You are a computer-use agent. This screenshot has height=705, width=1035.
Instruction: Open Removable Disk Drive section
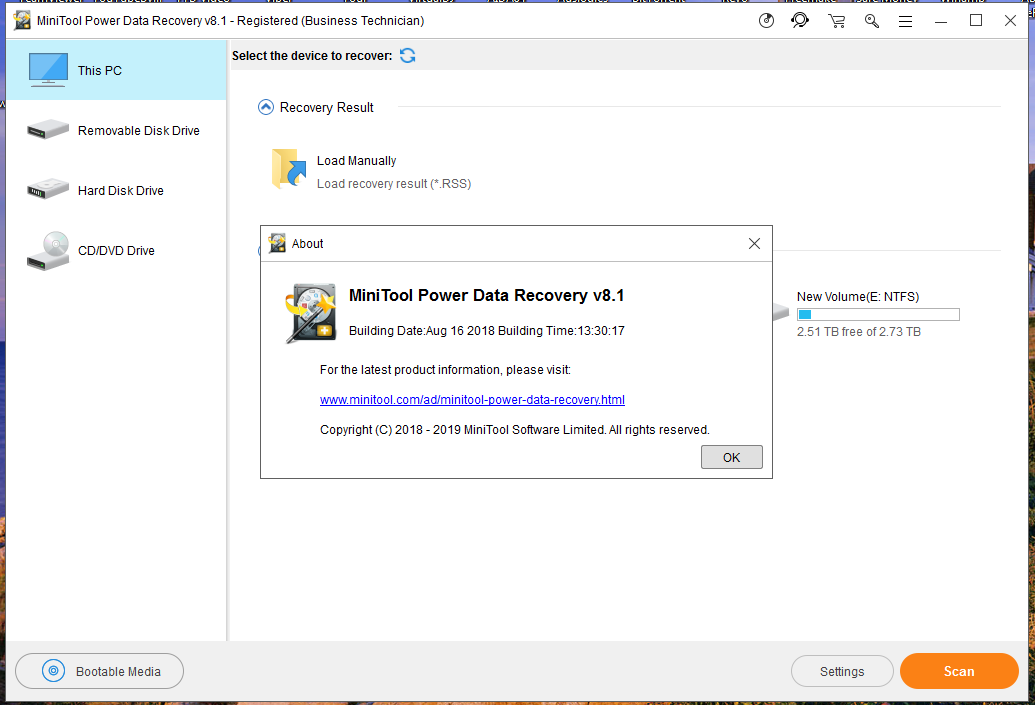116,130
